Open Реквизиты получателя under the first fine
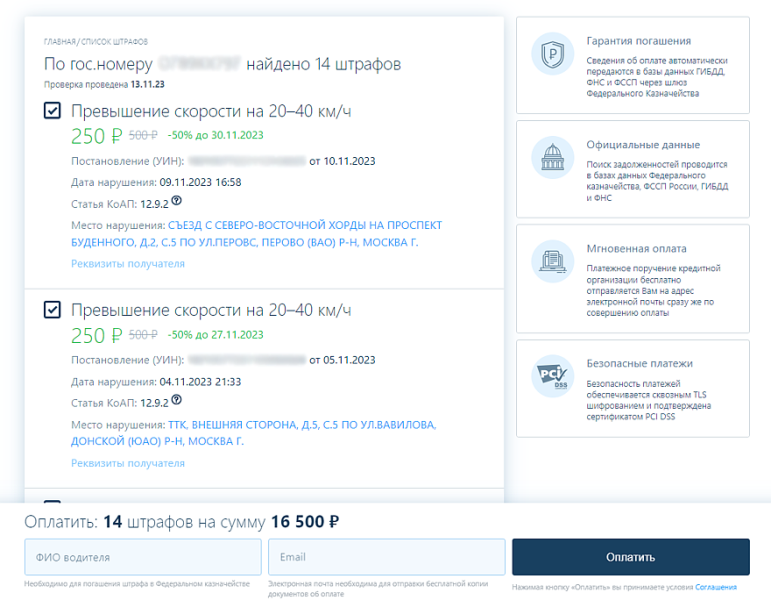 [x=128, y=264]
